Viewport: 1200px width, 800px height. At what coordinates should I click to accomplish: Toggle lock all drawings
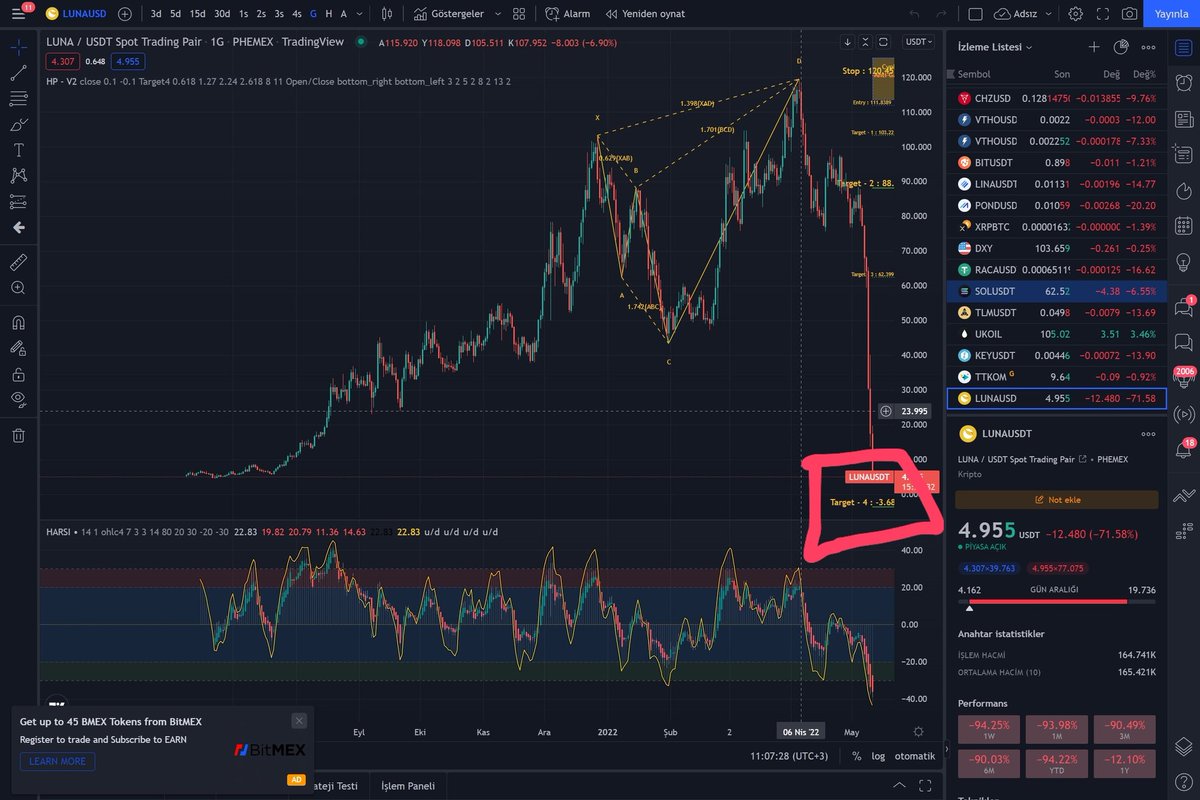coord(18,375)
